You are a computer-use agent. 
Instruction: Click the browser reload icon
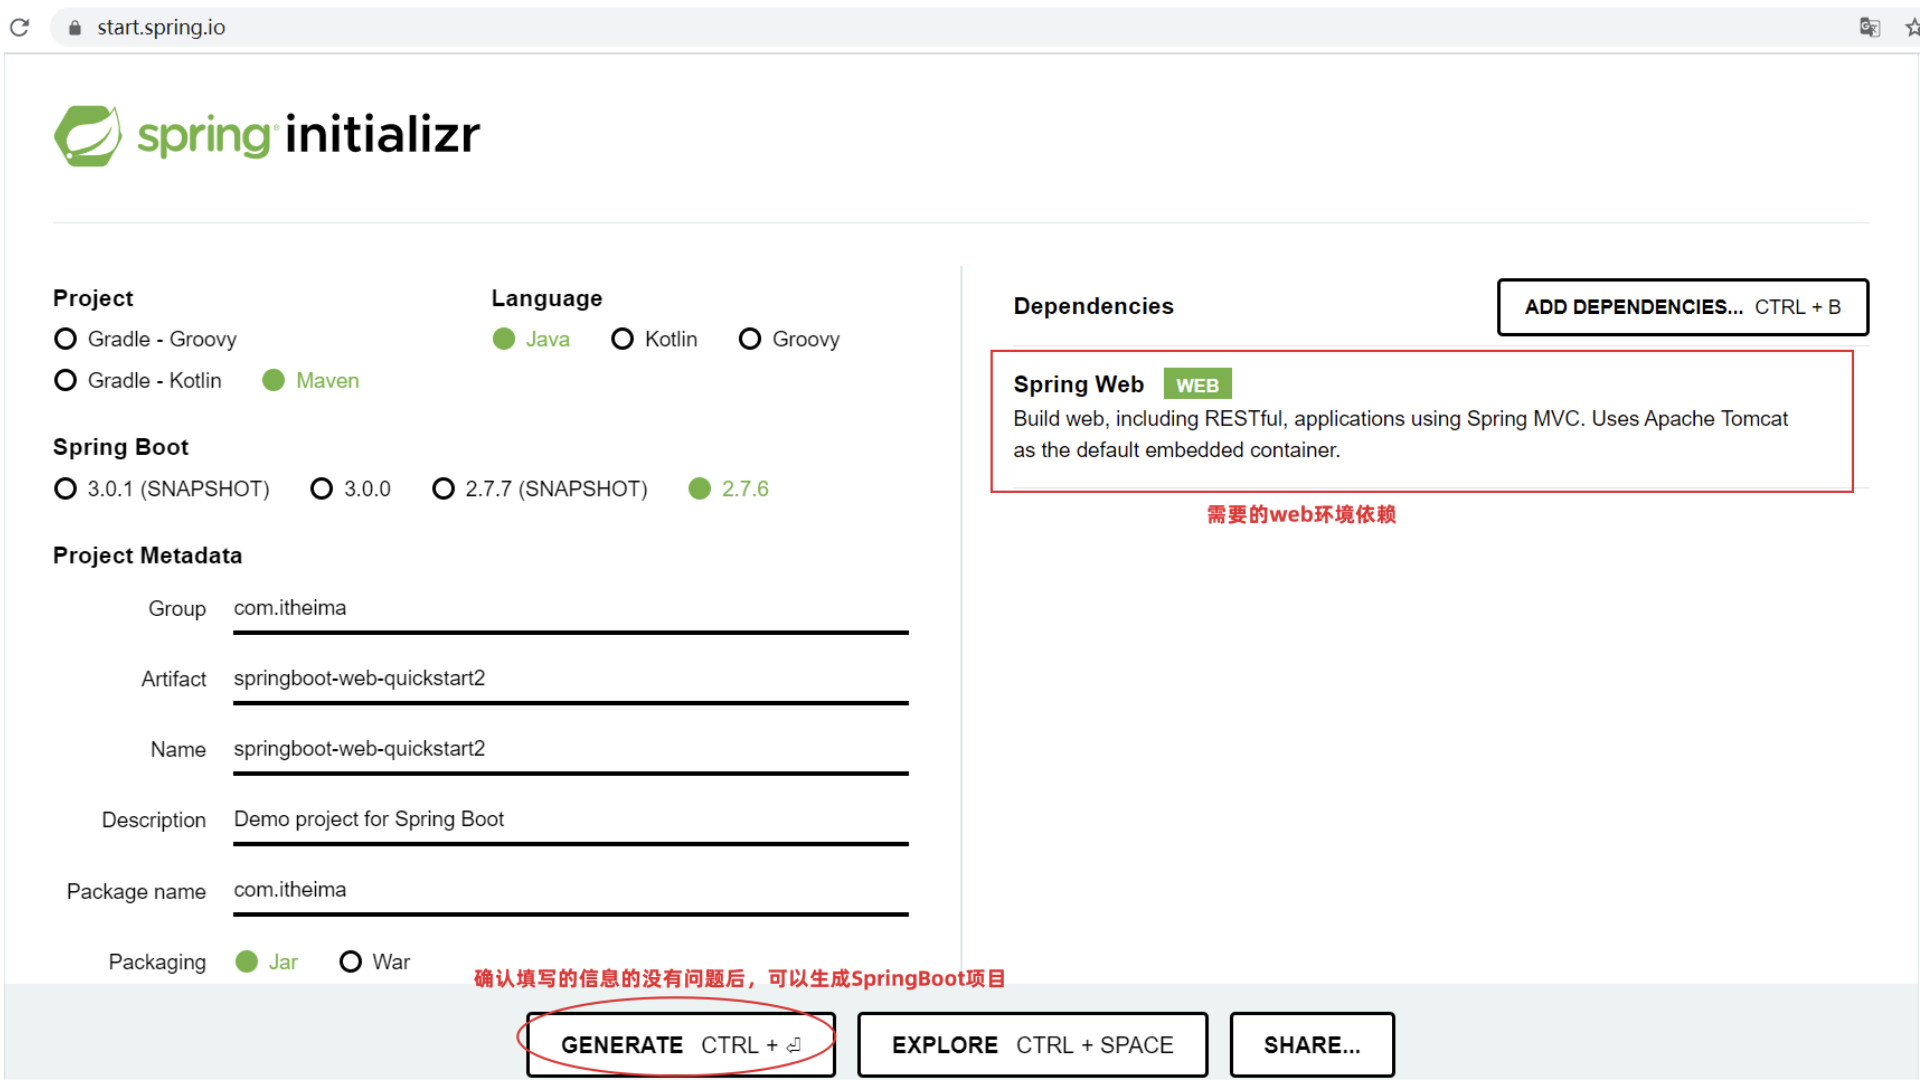[x=19, y=27]
